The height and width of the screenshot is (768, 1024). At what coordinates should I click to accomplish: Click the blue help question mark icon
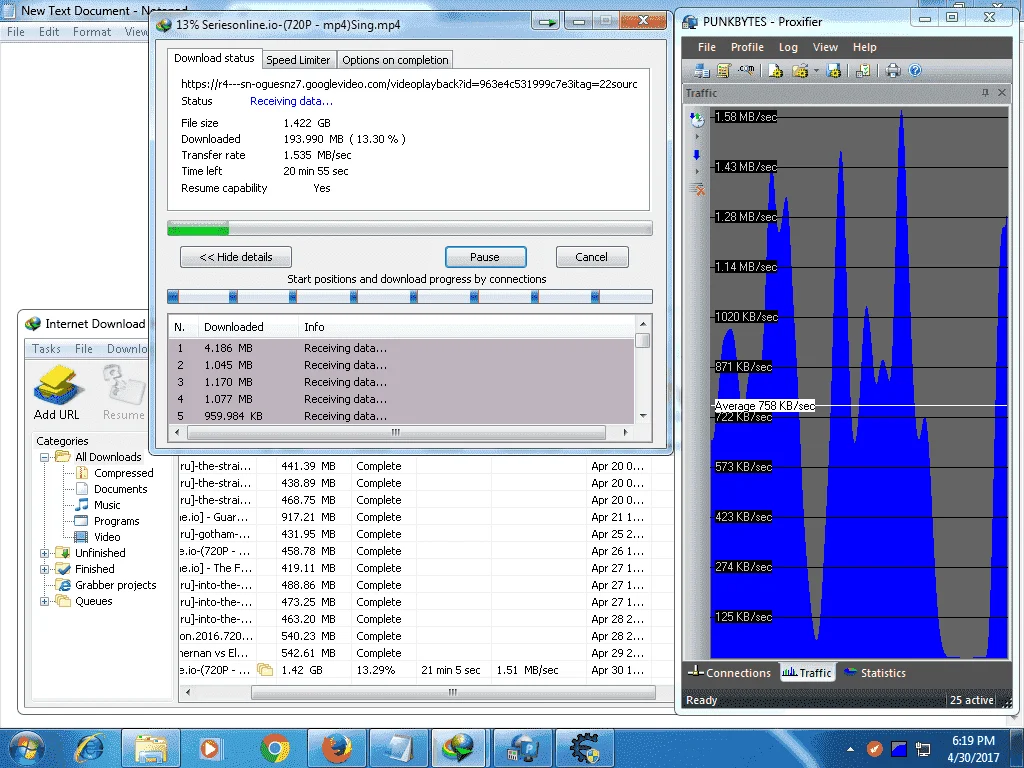(915, 71)
